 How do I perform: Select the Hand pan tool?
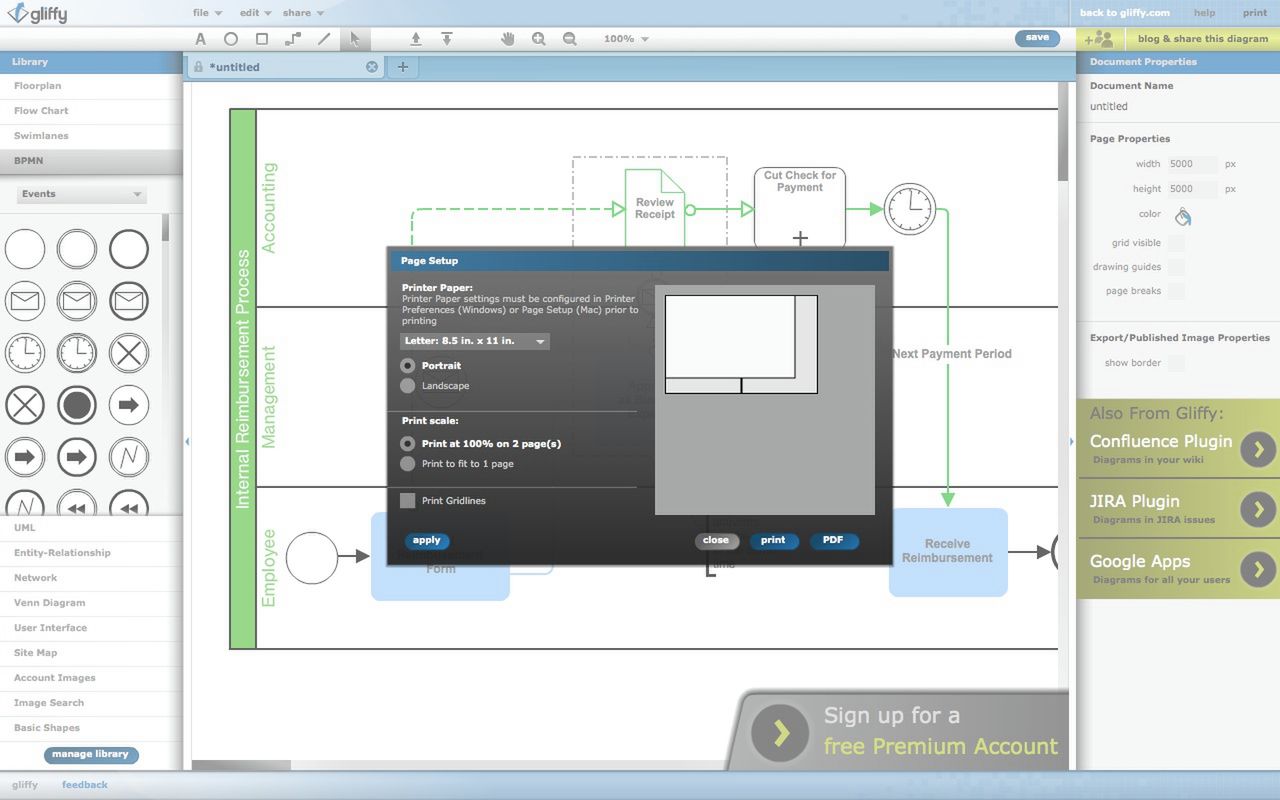coord(508,39)
